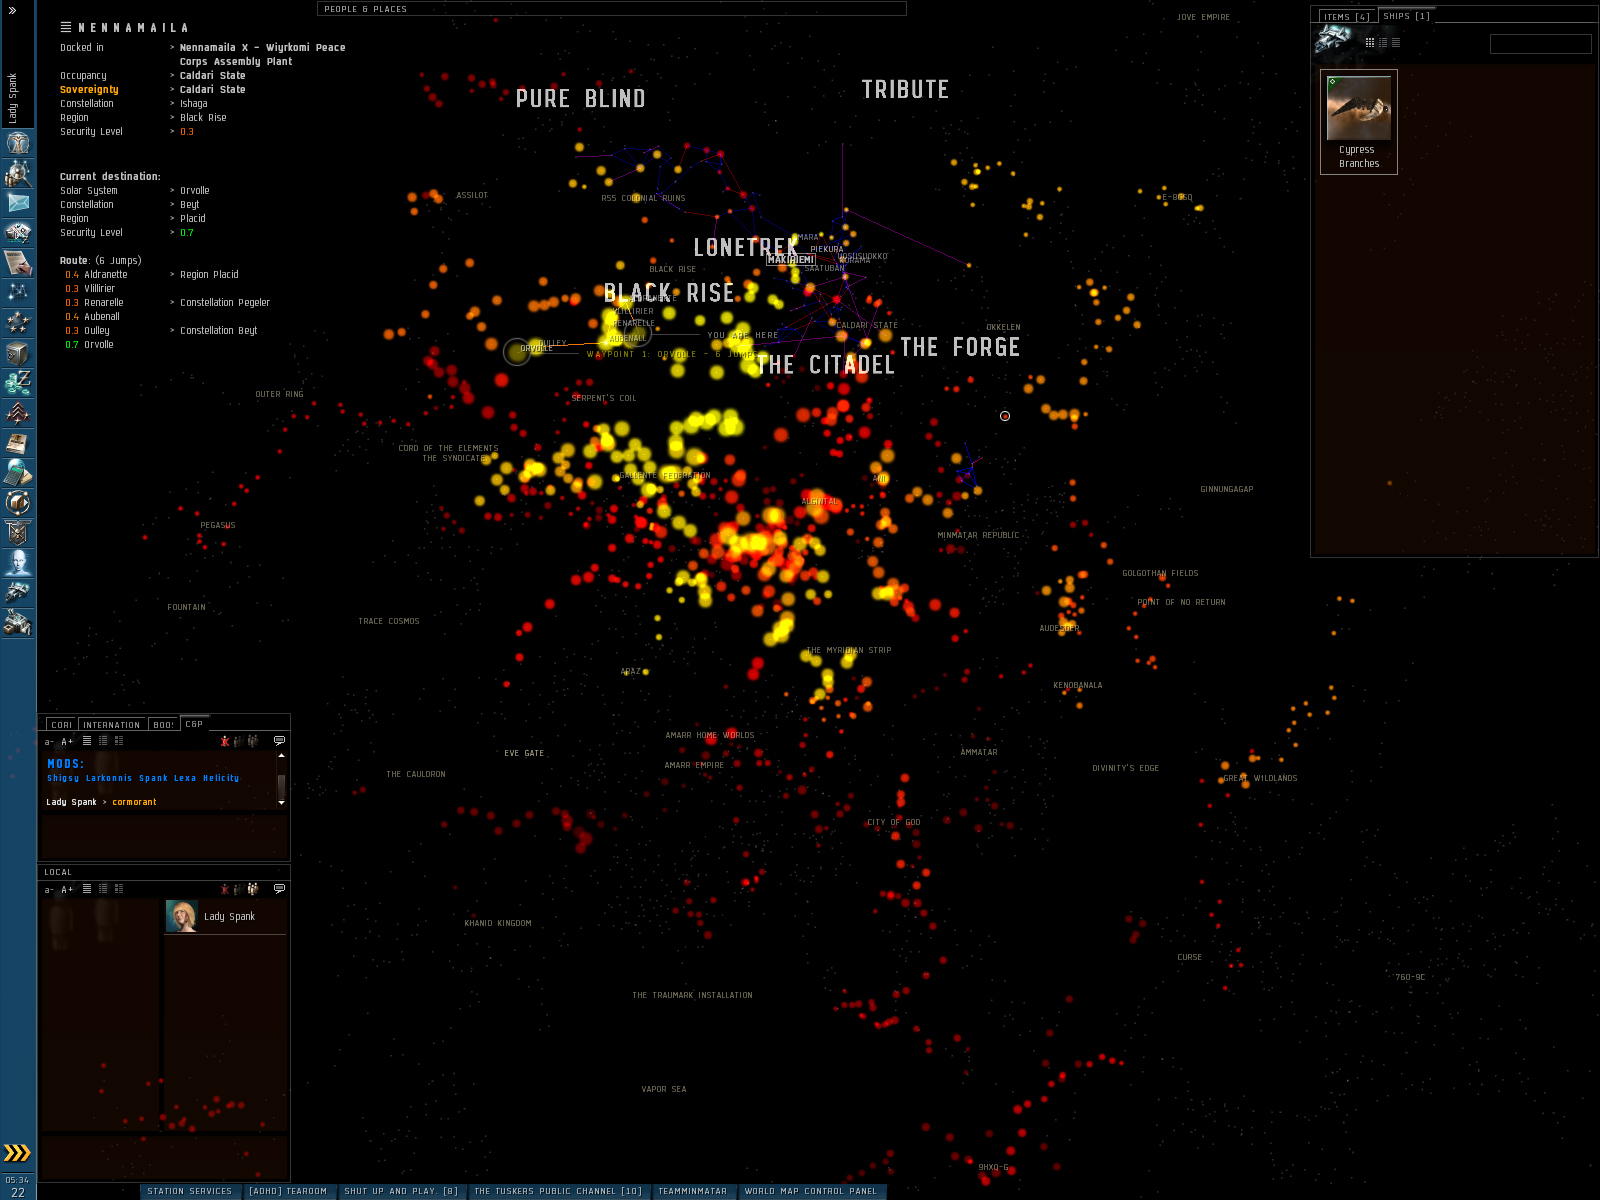Viewport: 1600px width, 1200px height.
Task: Toggle plain text-only message mode in C&P chat
Action: (x=87, y=741)
